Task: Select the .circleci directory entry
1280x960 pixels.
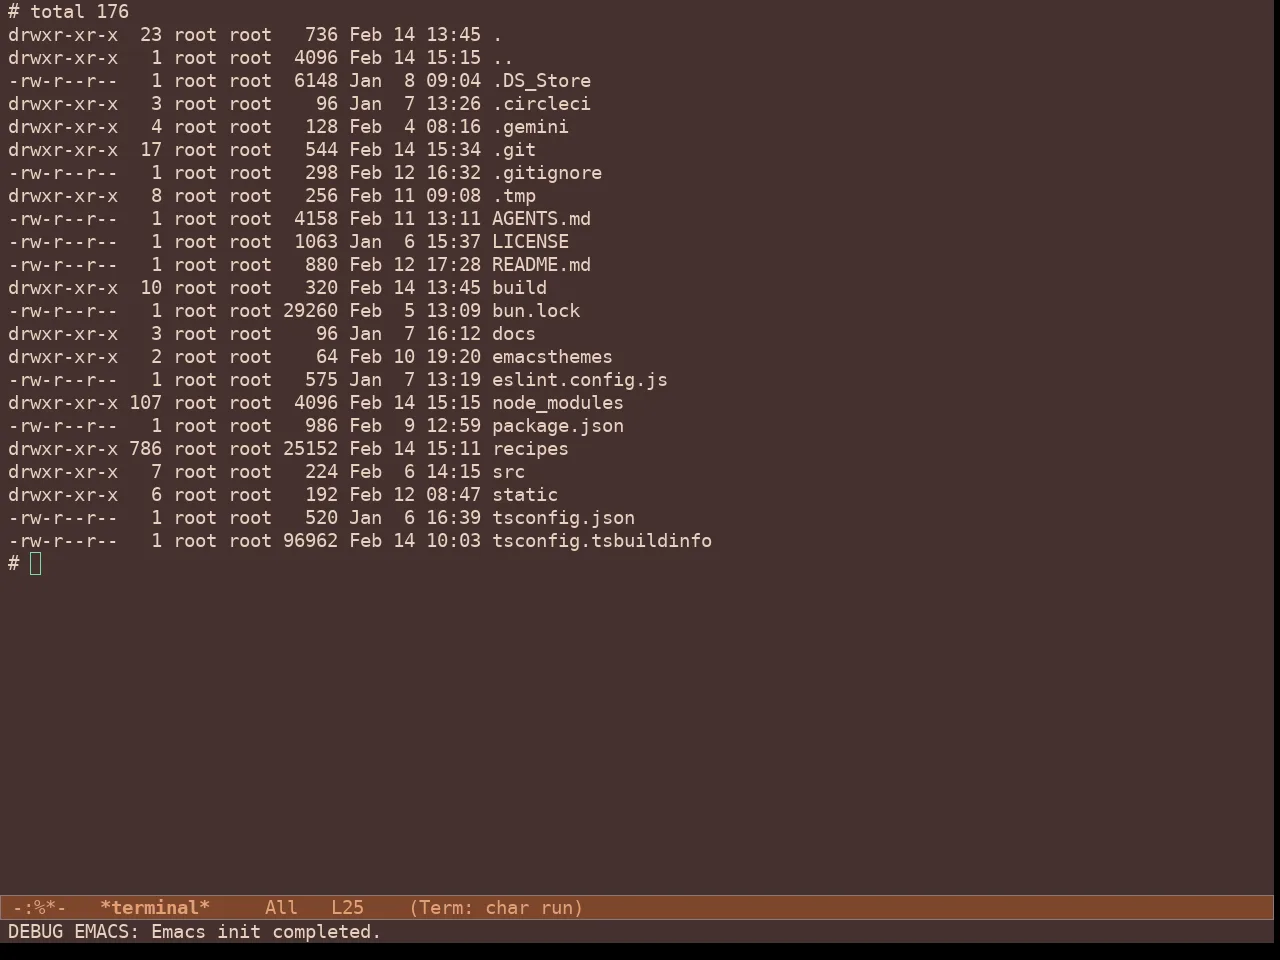Action: [x=541, y=104]
